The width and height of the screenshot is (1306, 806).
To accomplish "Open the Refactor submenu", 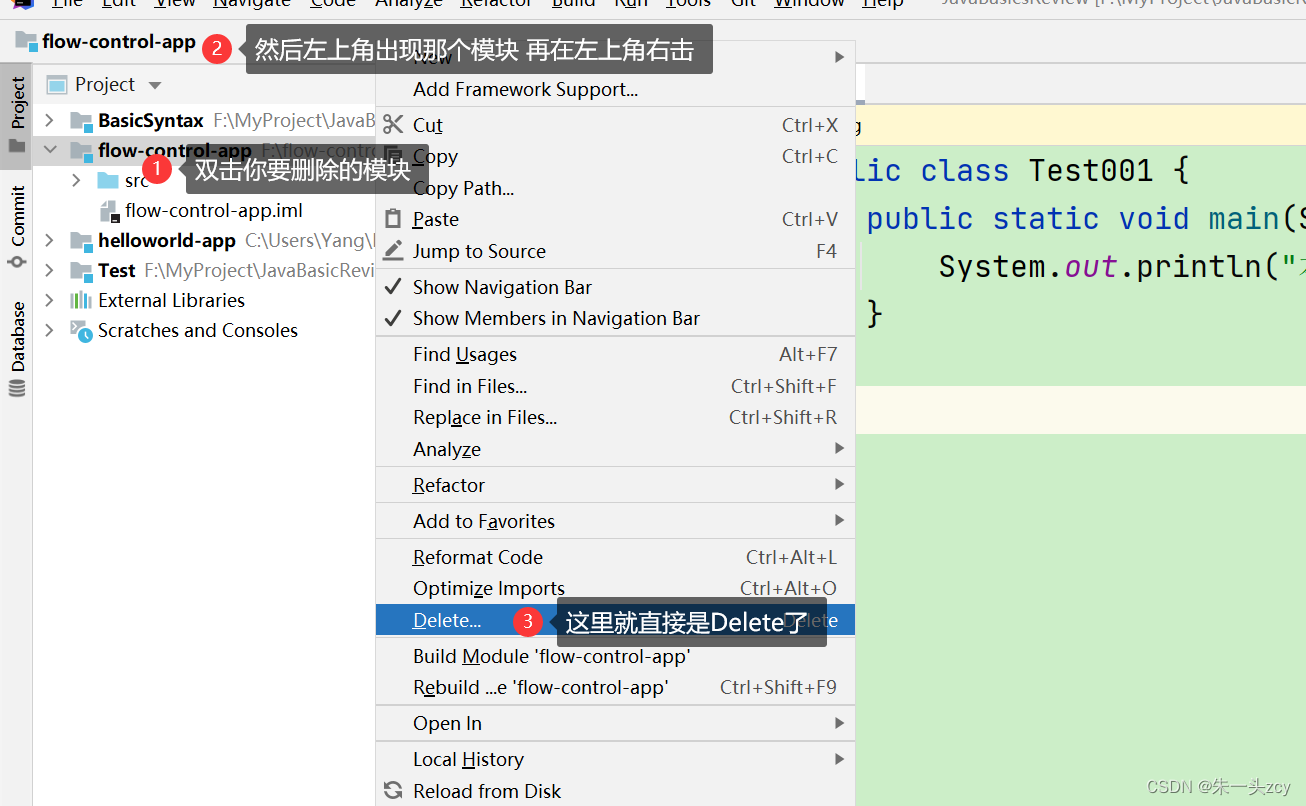I will [615, 485].
